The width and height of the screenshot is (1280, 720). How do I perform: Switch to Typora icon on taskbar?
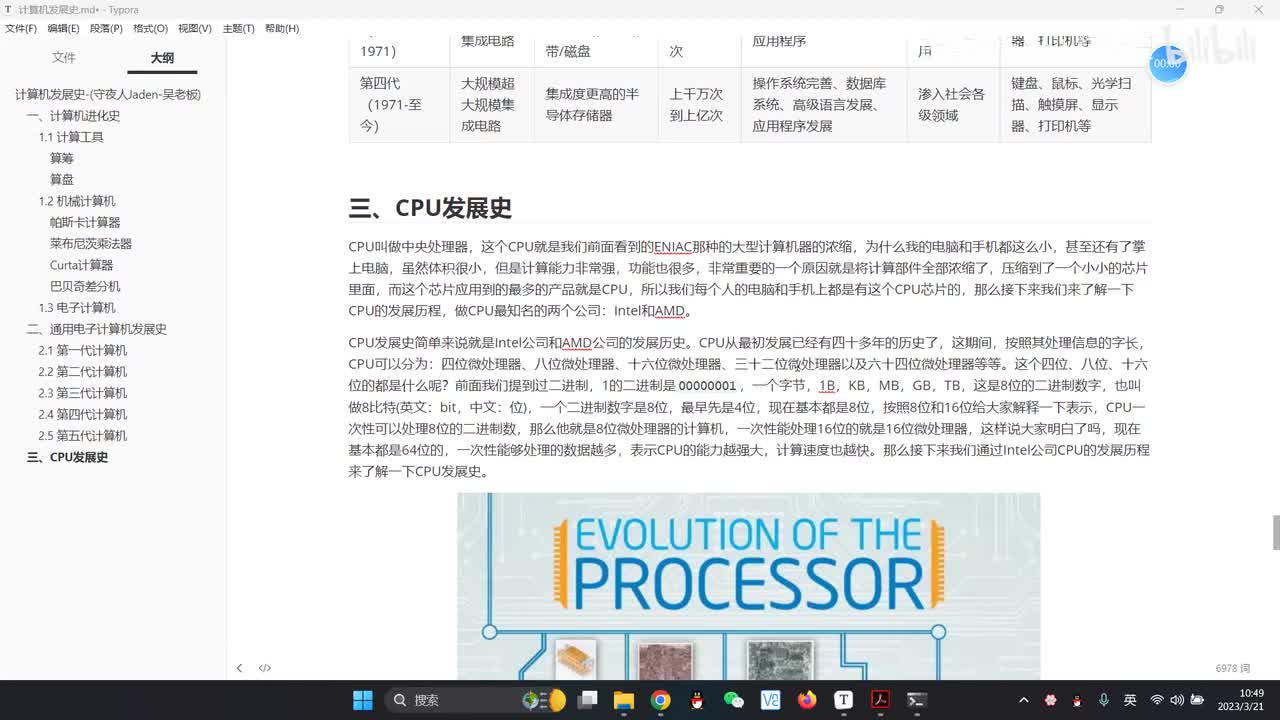pyautogui.click(x=844, y=700)
